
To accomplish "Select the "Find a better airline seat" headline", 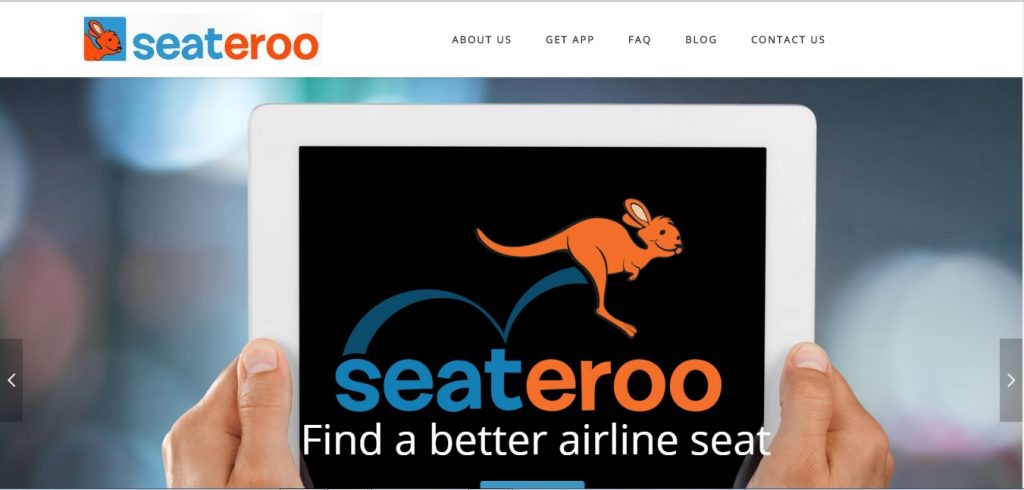I will (x=536, y=440).
